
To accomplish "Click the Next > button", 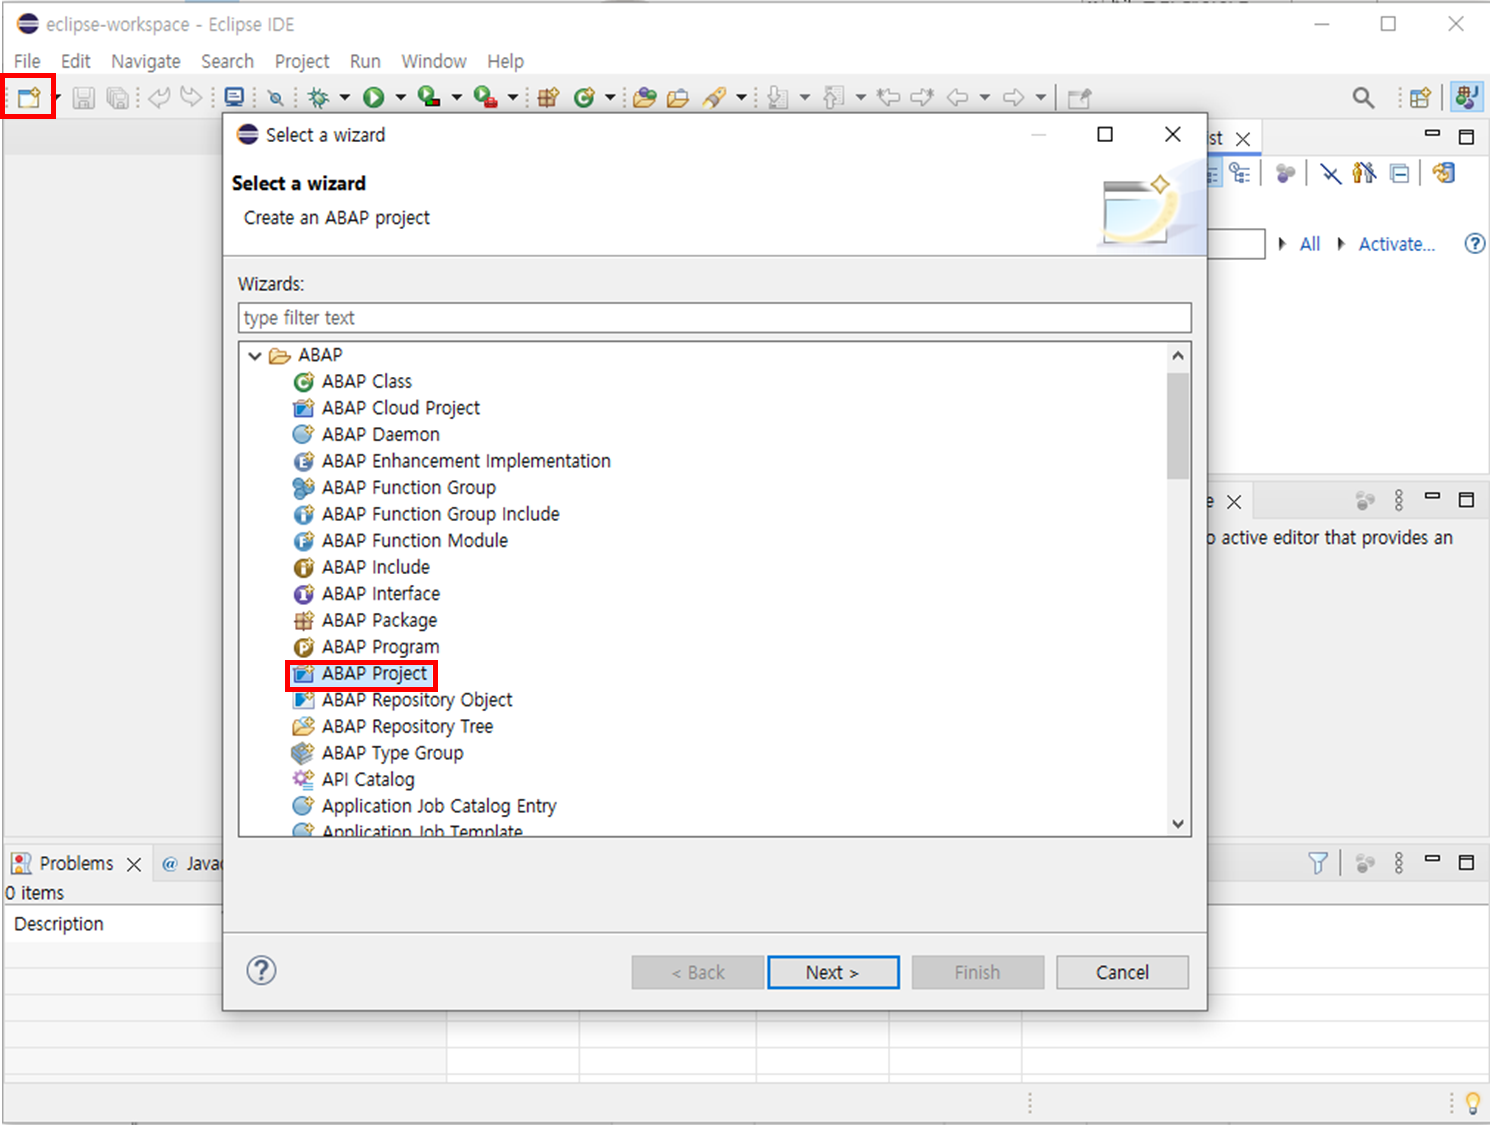I will [833, 972].
